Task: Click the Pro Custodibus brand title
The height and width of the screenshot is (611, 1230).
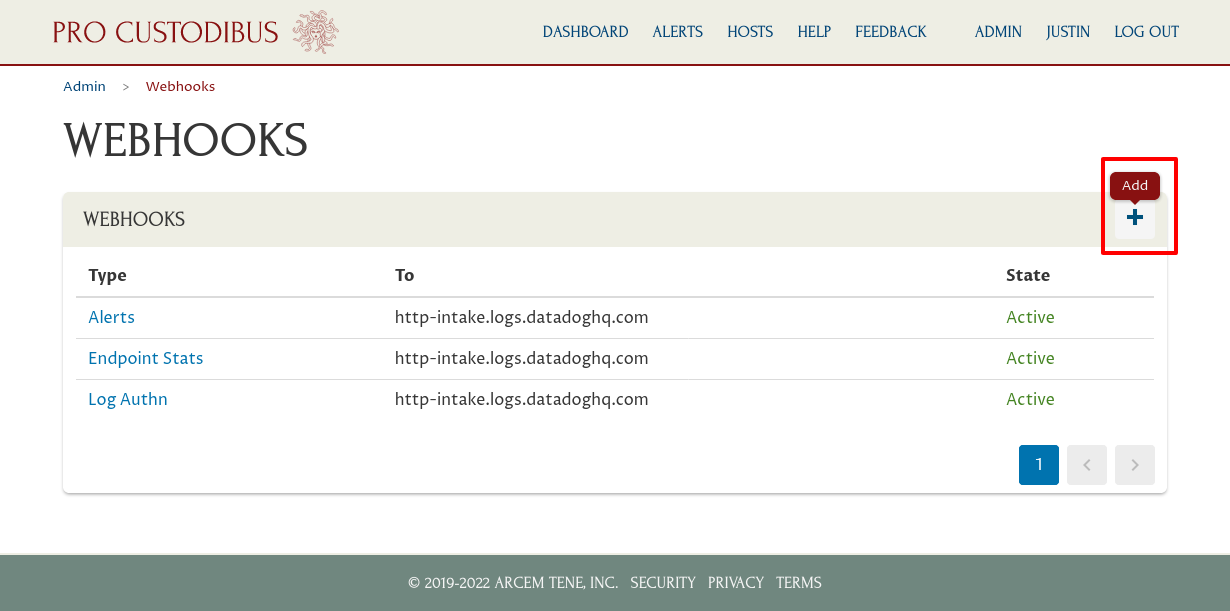Action: 165,32
